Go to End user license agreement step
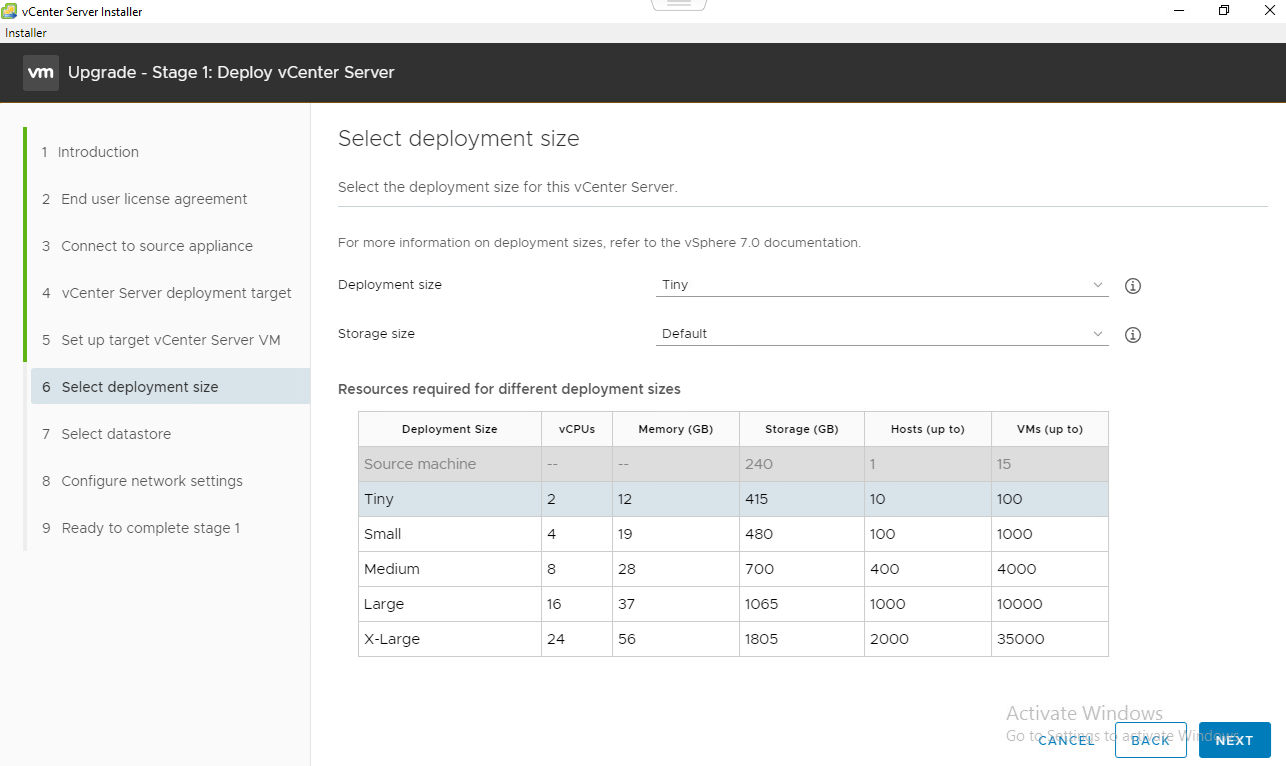The image size is (1286, 766). [154, 199]
